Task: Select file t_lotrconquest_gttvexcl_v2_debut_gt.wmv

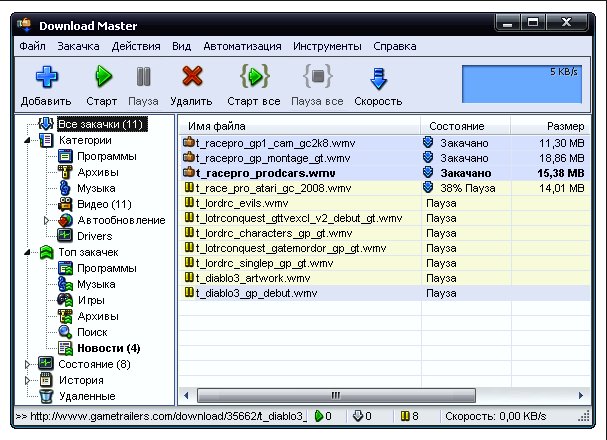Action: (x=299, y=218)
